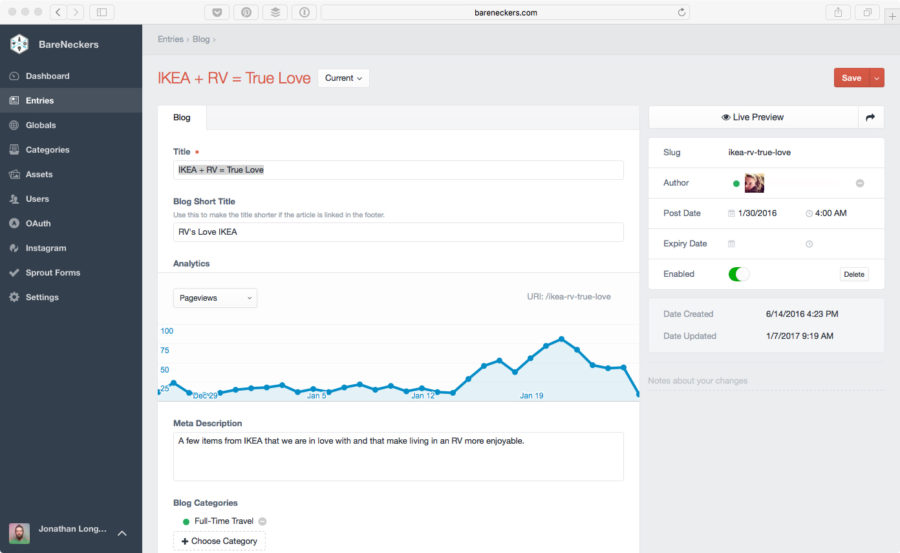This screenshot has height=553, width=900.
Task: Click the Date Created value 6/14/2016
Action: pyautogui.click(x=802, y=314)
